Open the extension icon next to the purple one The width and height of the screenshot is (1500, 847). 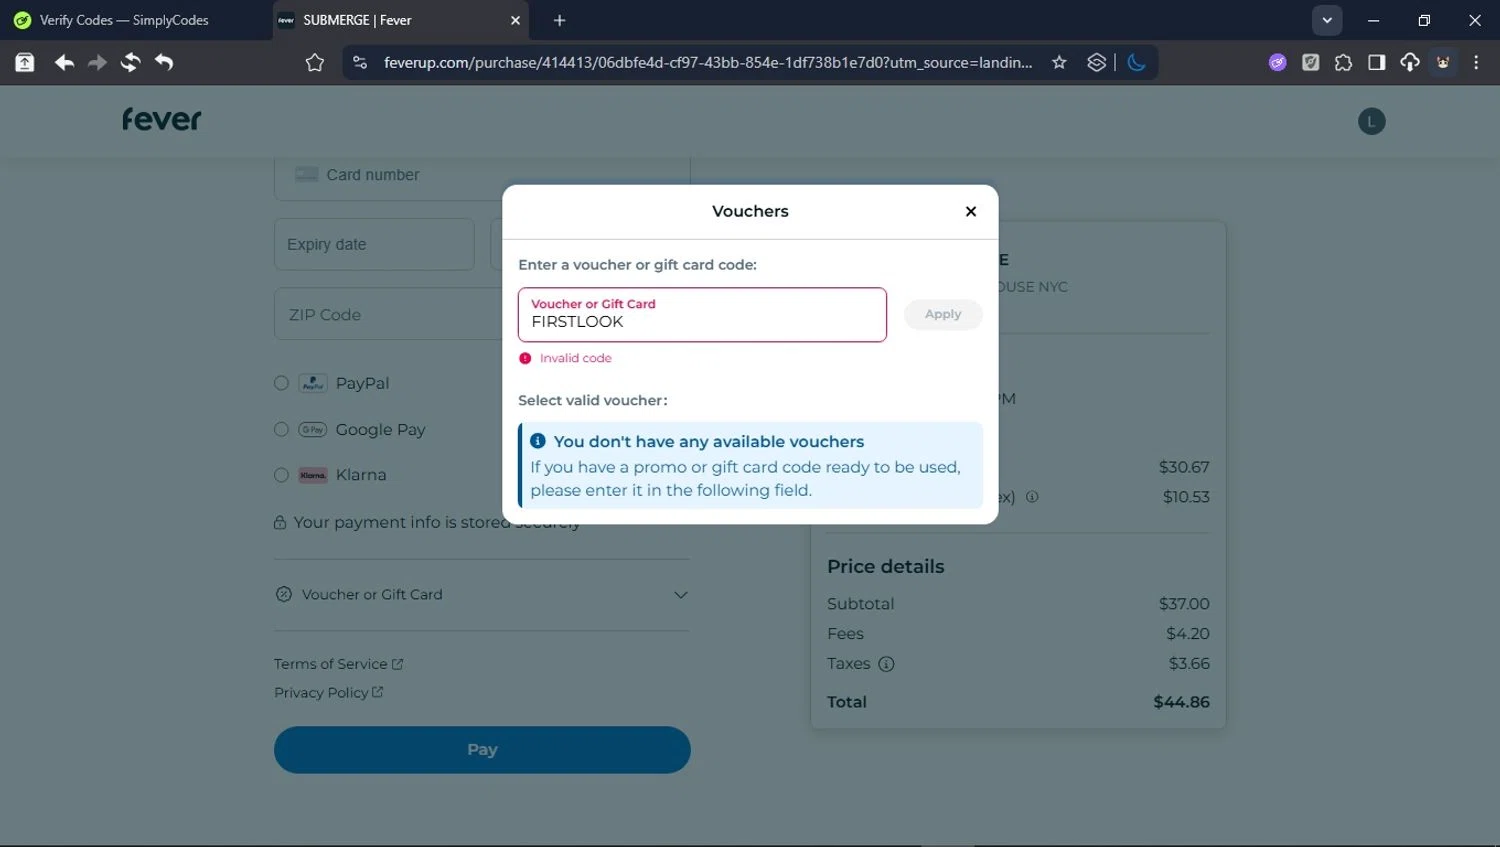[1310, 62]
